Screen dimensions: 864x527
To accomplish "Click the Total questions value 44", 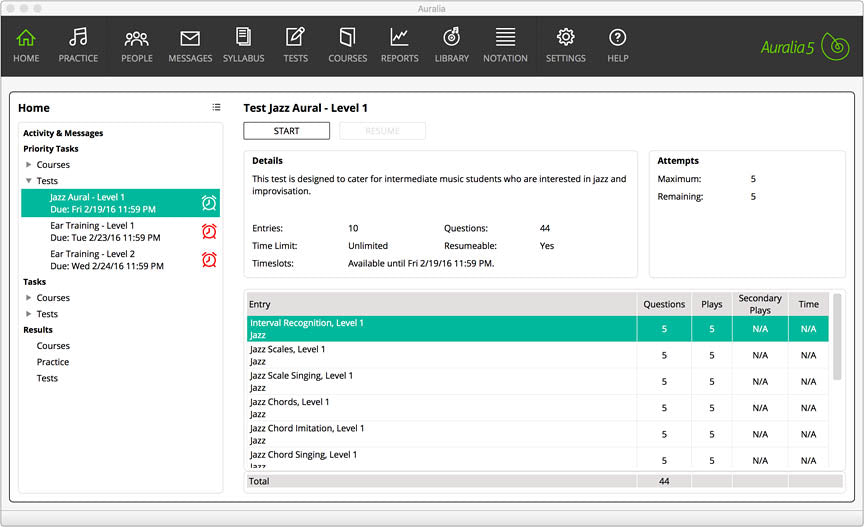I will click(x=664, y=481).
